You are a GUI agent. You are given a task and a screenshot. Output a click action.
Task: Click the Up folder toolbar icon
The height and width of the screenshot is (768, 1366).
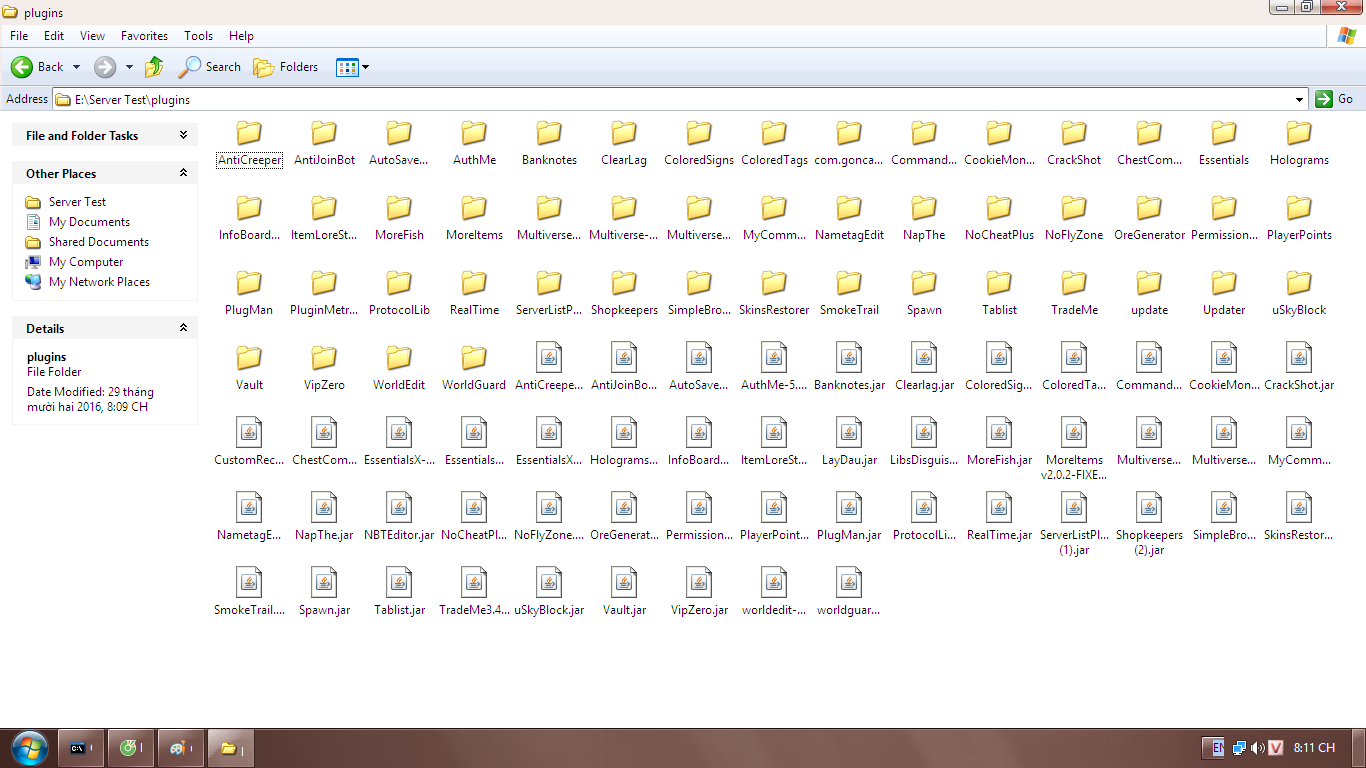(x=154, y=67)
